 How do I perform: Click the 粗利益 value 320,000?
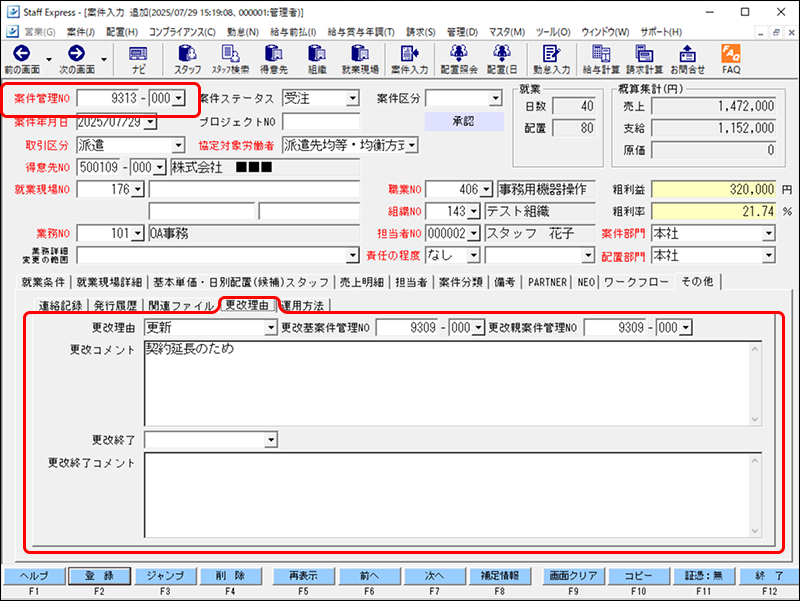pyautogui.click(x=714, y=189)
